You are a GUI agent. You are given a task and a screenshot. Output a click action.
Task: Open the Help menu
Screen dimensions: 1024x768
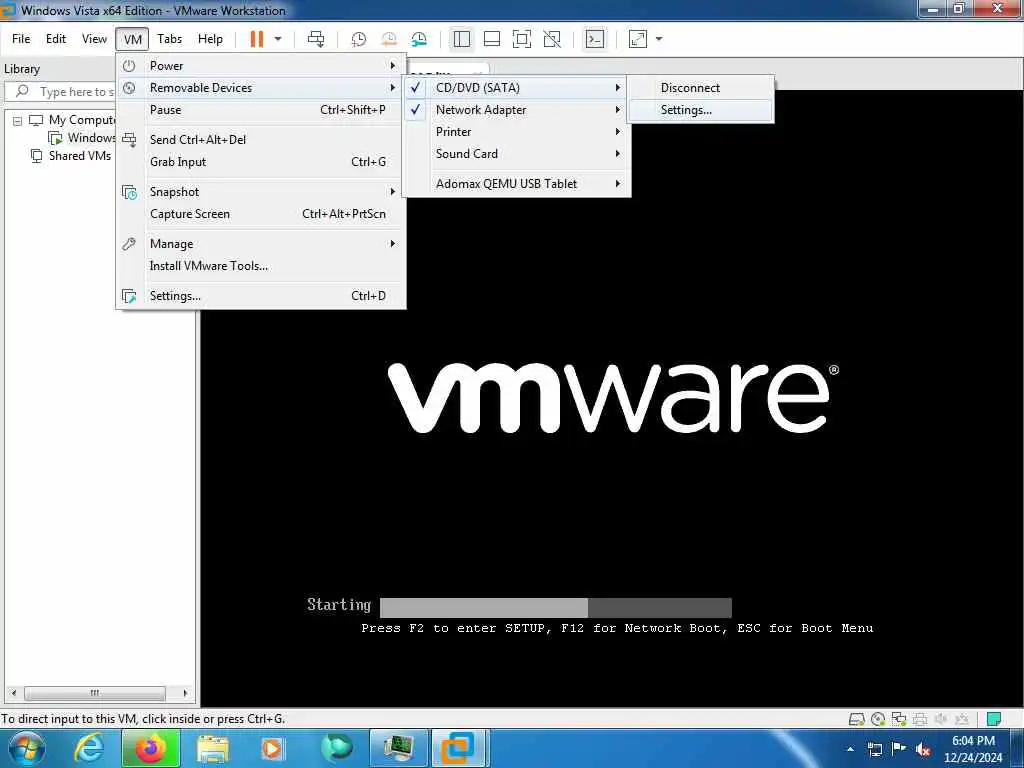click(210, 39)
